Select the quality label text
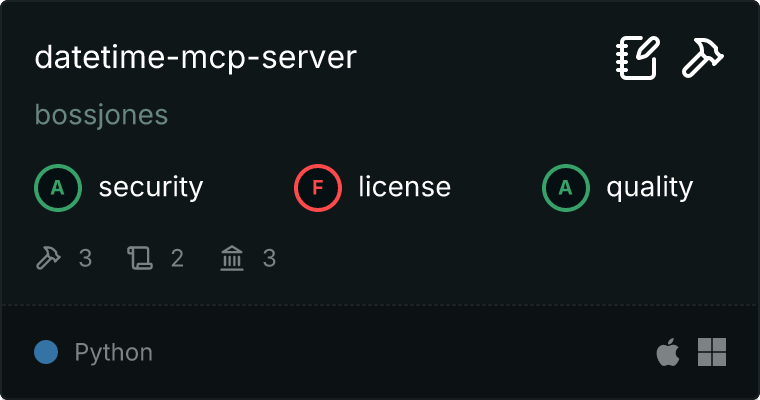The width and height of the screenshot is (760, 400). pos(649,187)
